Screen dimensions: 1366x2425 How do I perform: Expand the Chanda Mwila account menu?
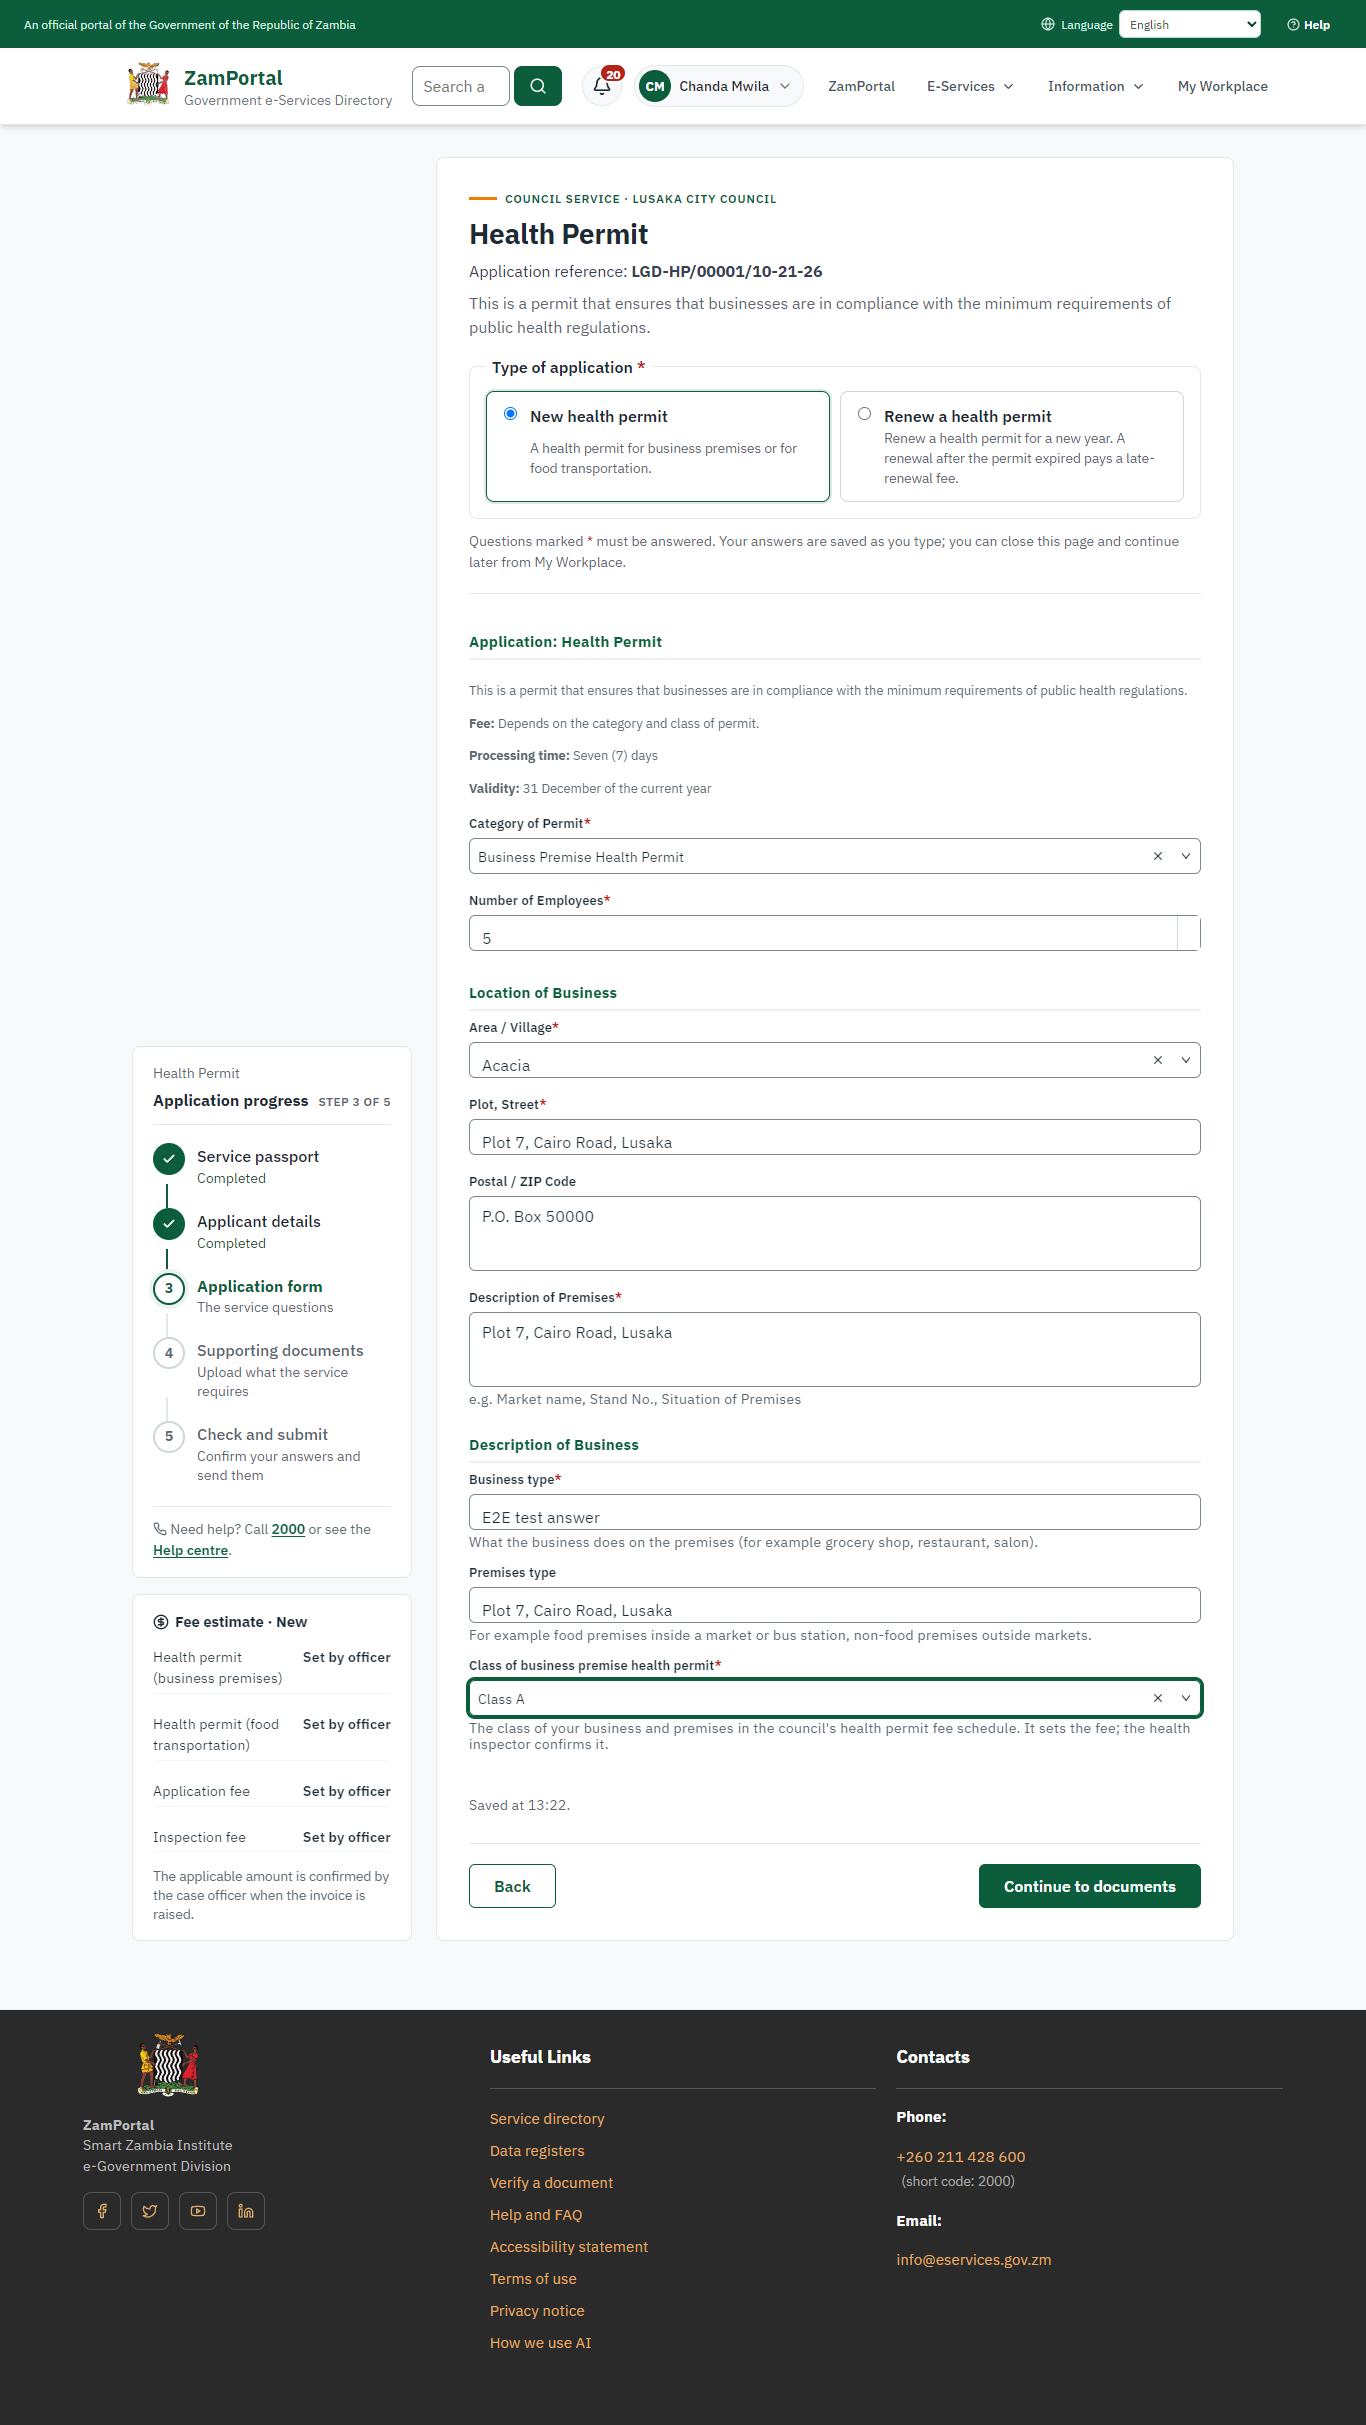(x=720, y=86)
